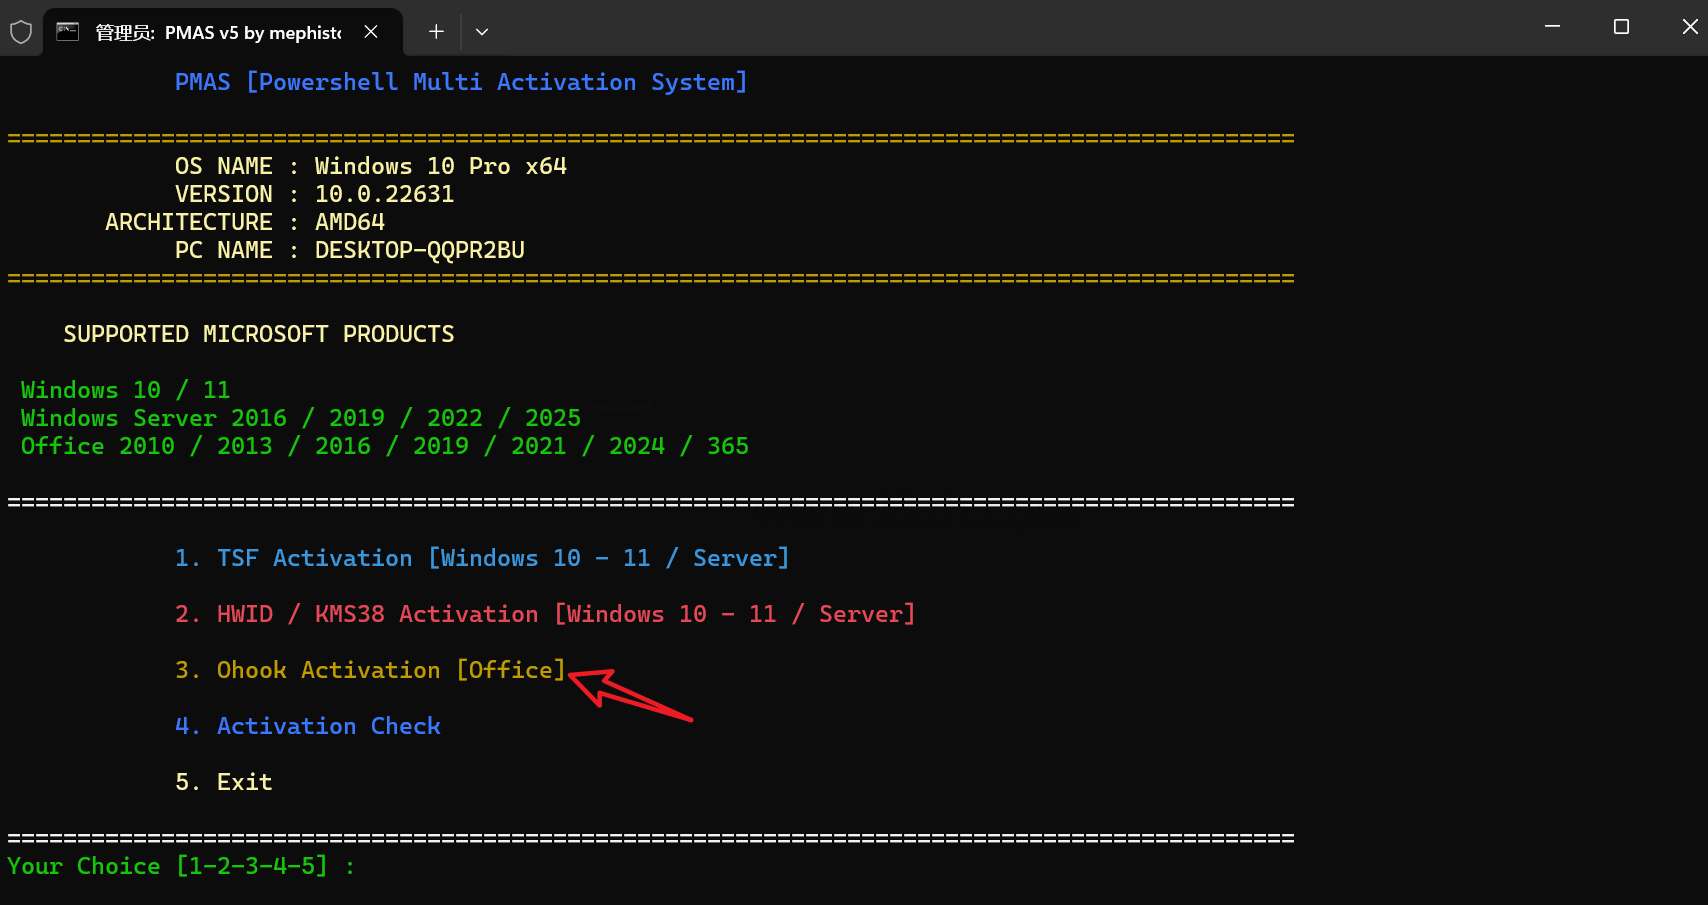This screenshot has width=1708, height=905.
Task: Close the PMAS v5 tab
Action: 371,32
